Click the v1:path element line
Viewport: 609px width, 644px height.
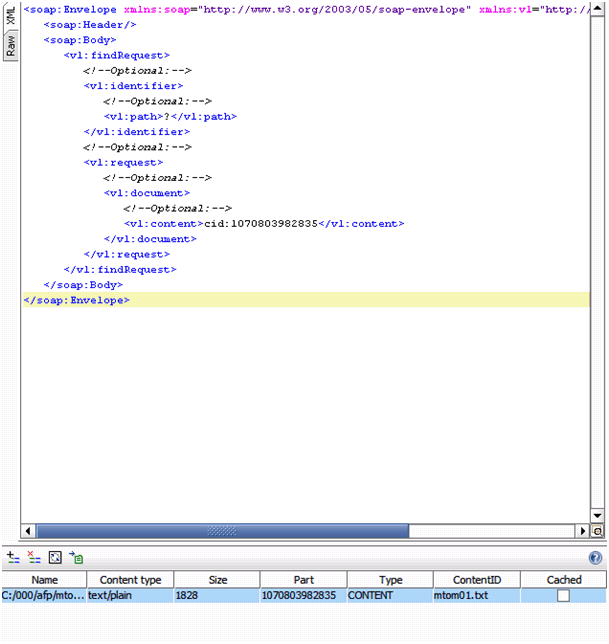pos(170,117)
